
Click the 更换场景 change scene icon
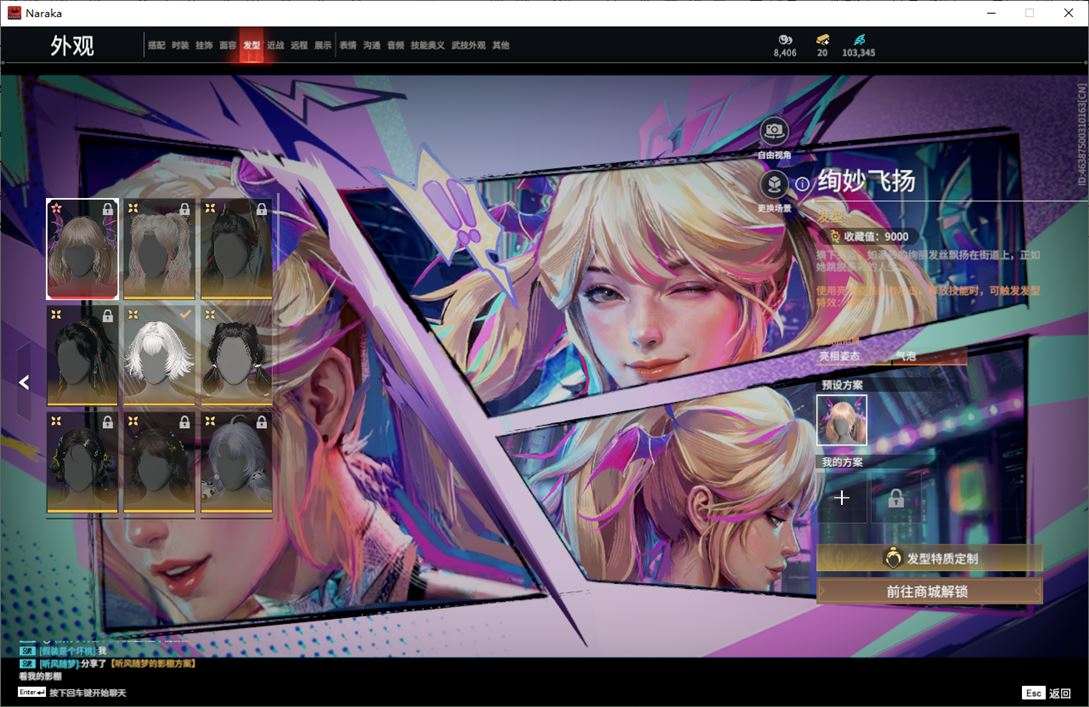click(x=774, y=185)
